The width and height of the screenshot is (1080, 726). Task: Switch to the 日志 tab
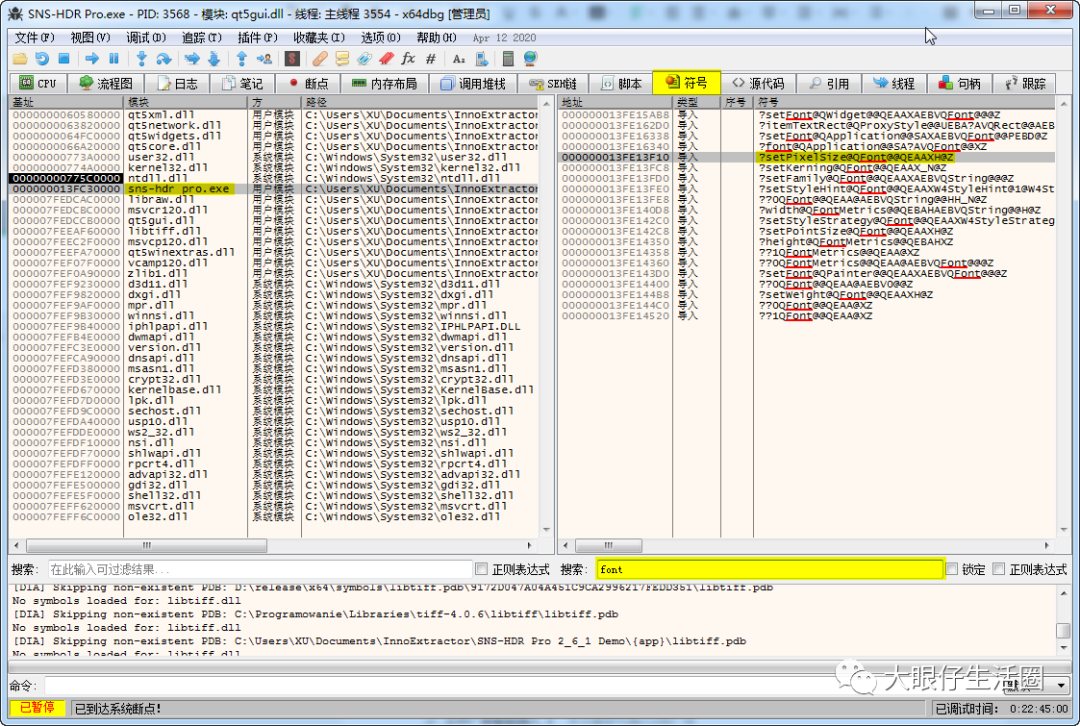click(177, 83)
